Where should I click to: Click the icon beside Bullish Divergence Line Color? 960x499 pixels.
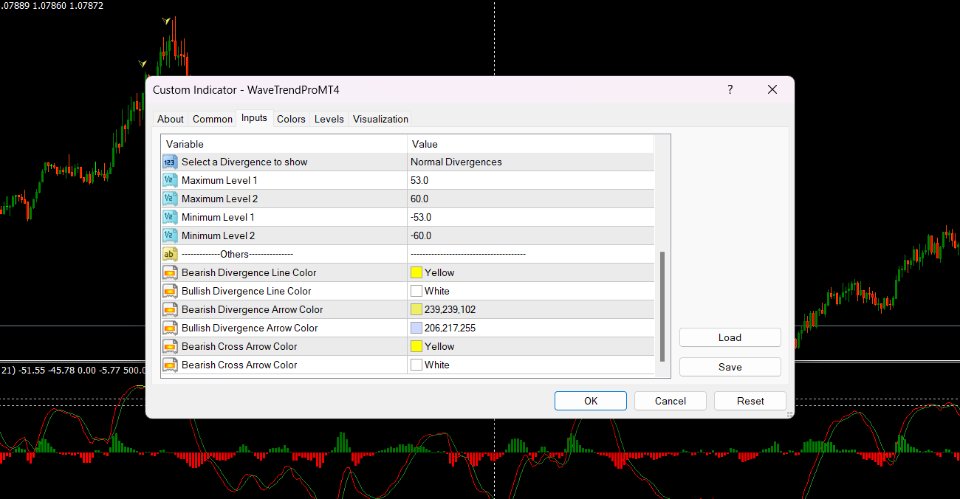click(x=170, y=291)
